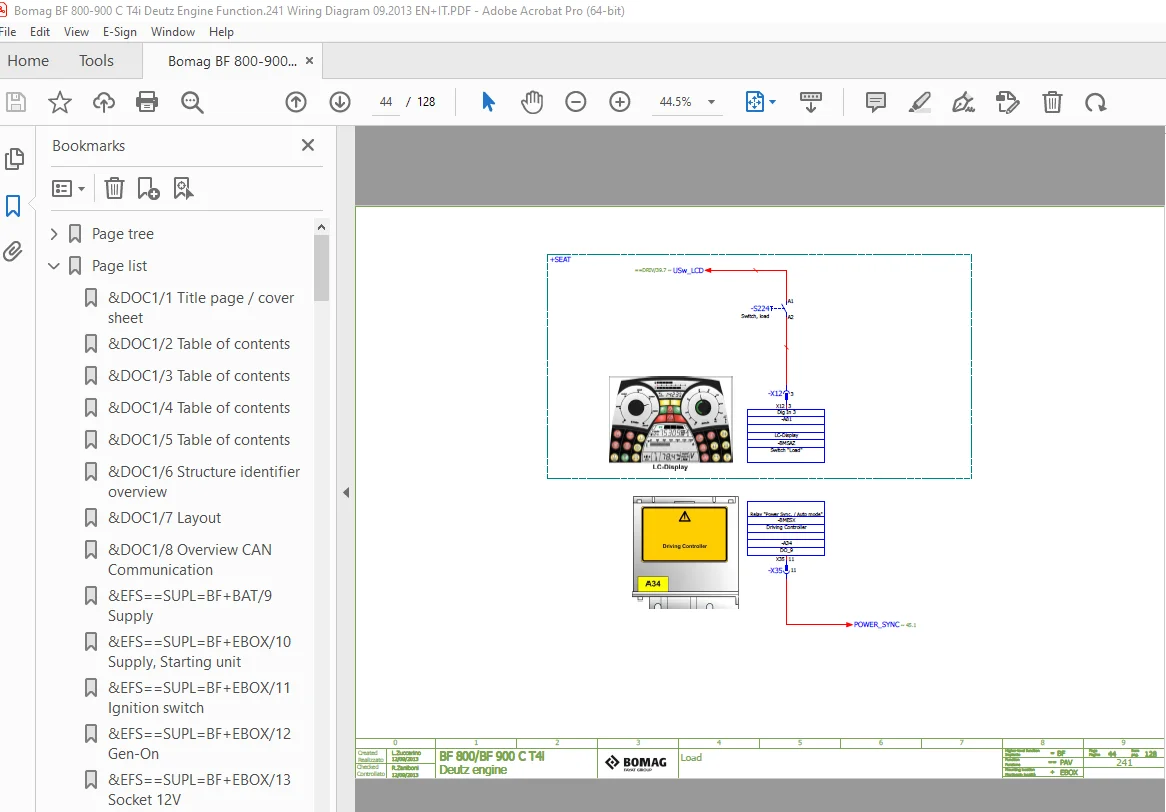Image resolution: width=1166 pixels, height=812 pixels.
Task: Click the scrolling mode keyboard-arrow icon
Action: click(x=811, y=102)
